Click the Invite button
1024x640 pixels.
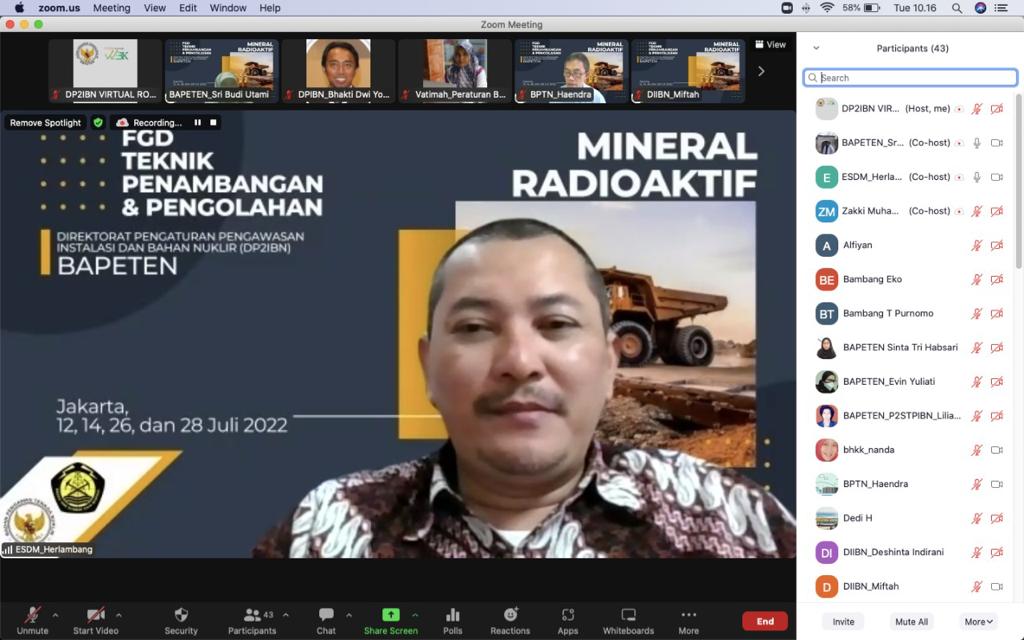843,622
